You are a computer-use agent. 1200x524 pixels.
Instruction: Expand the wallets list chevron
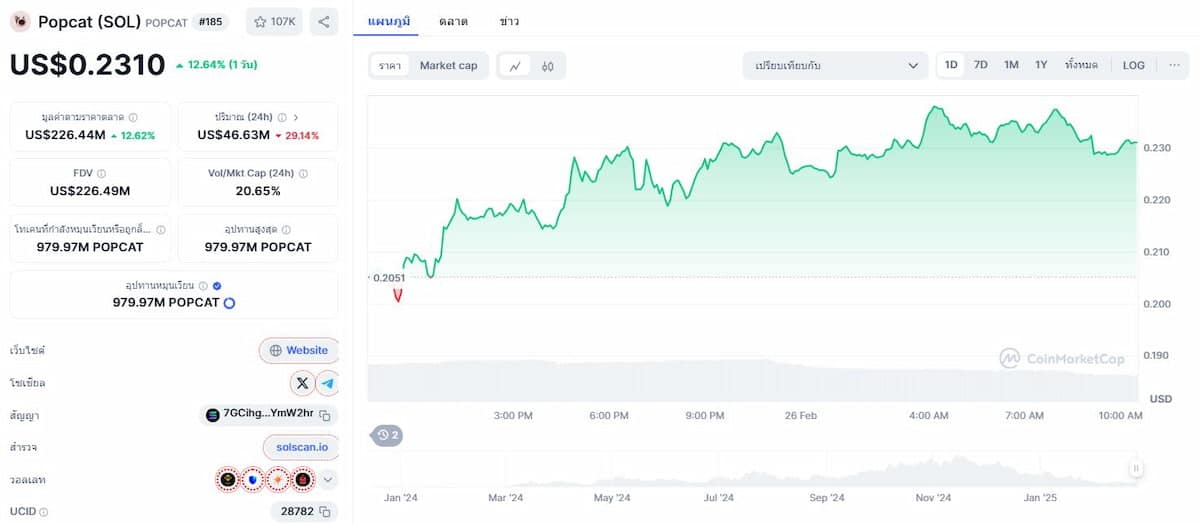(328, 479)
